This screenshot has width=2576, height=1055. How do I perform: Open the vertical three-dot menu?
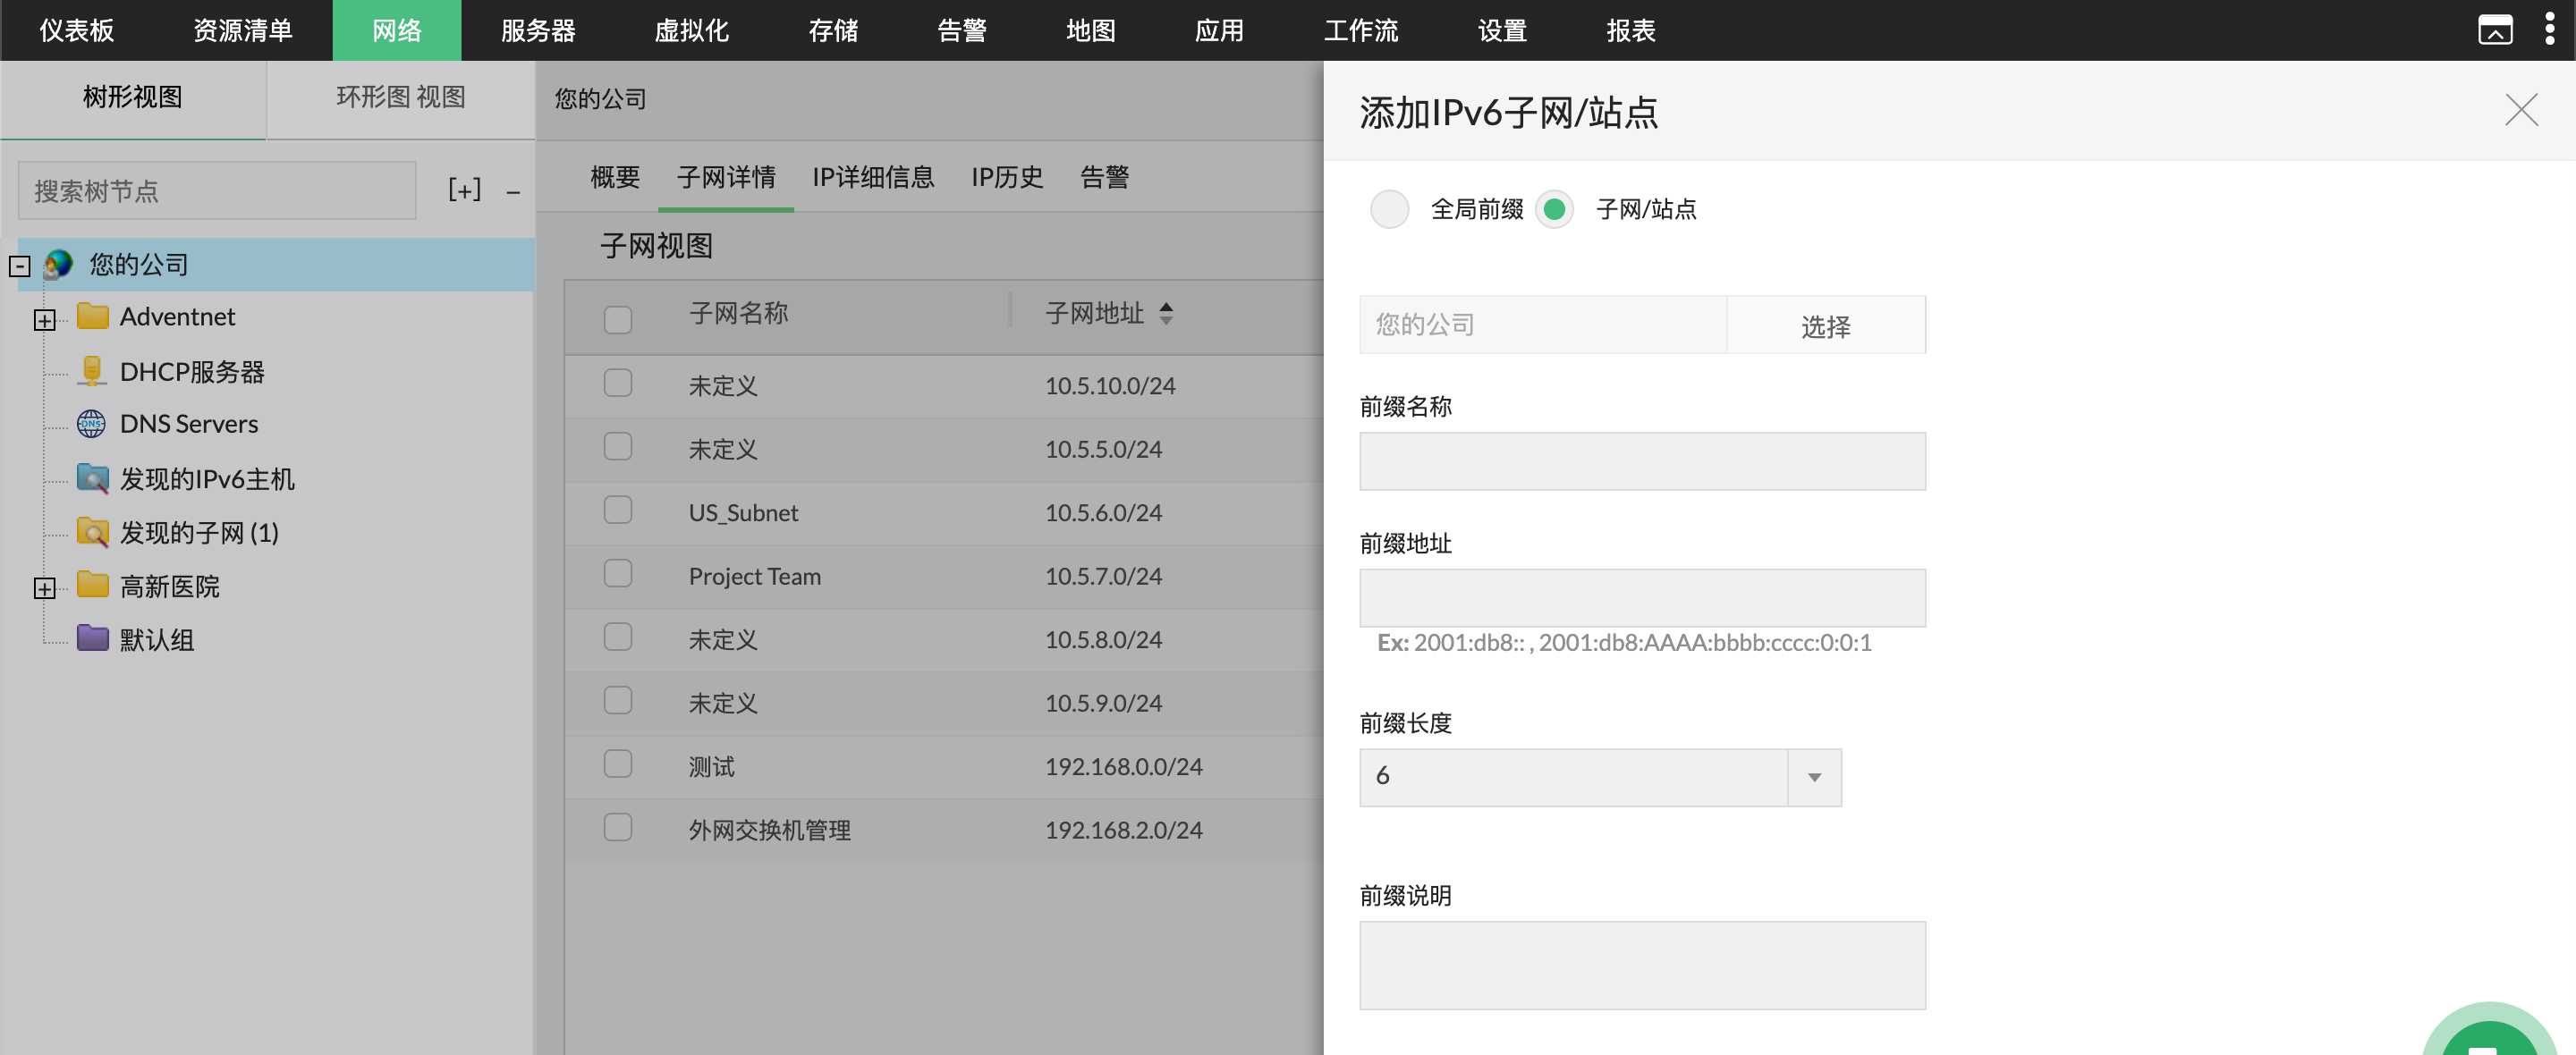[2549, 30]
